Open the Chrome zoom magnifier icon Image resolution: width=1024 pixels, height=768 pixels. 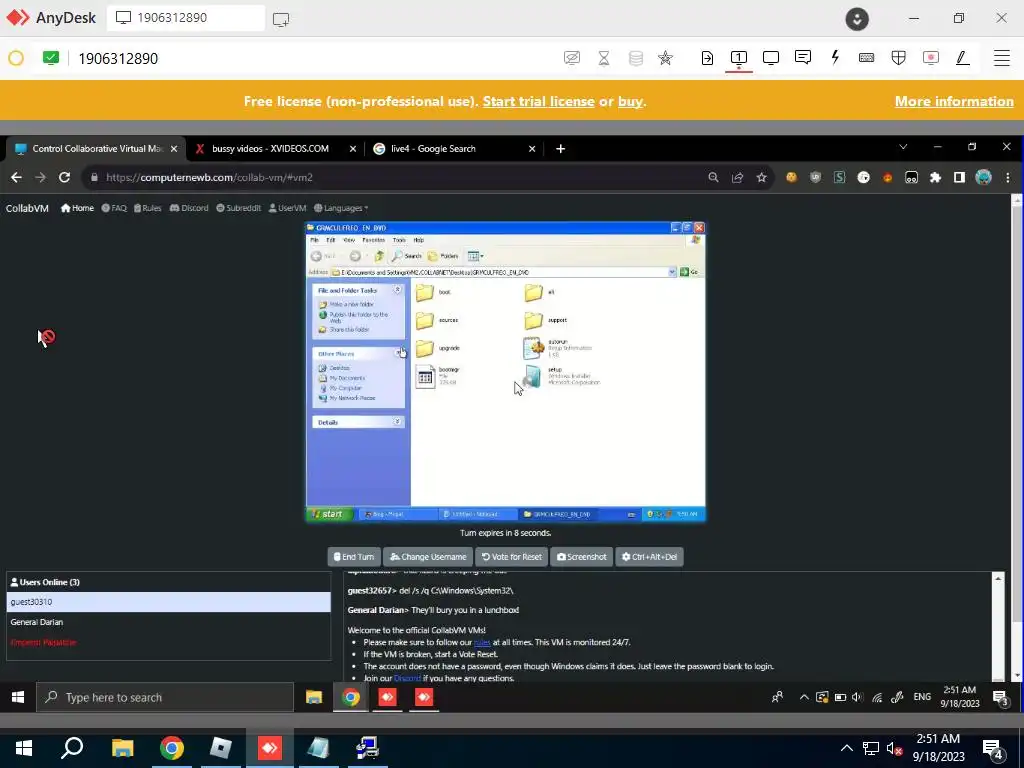pos(713,177)
